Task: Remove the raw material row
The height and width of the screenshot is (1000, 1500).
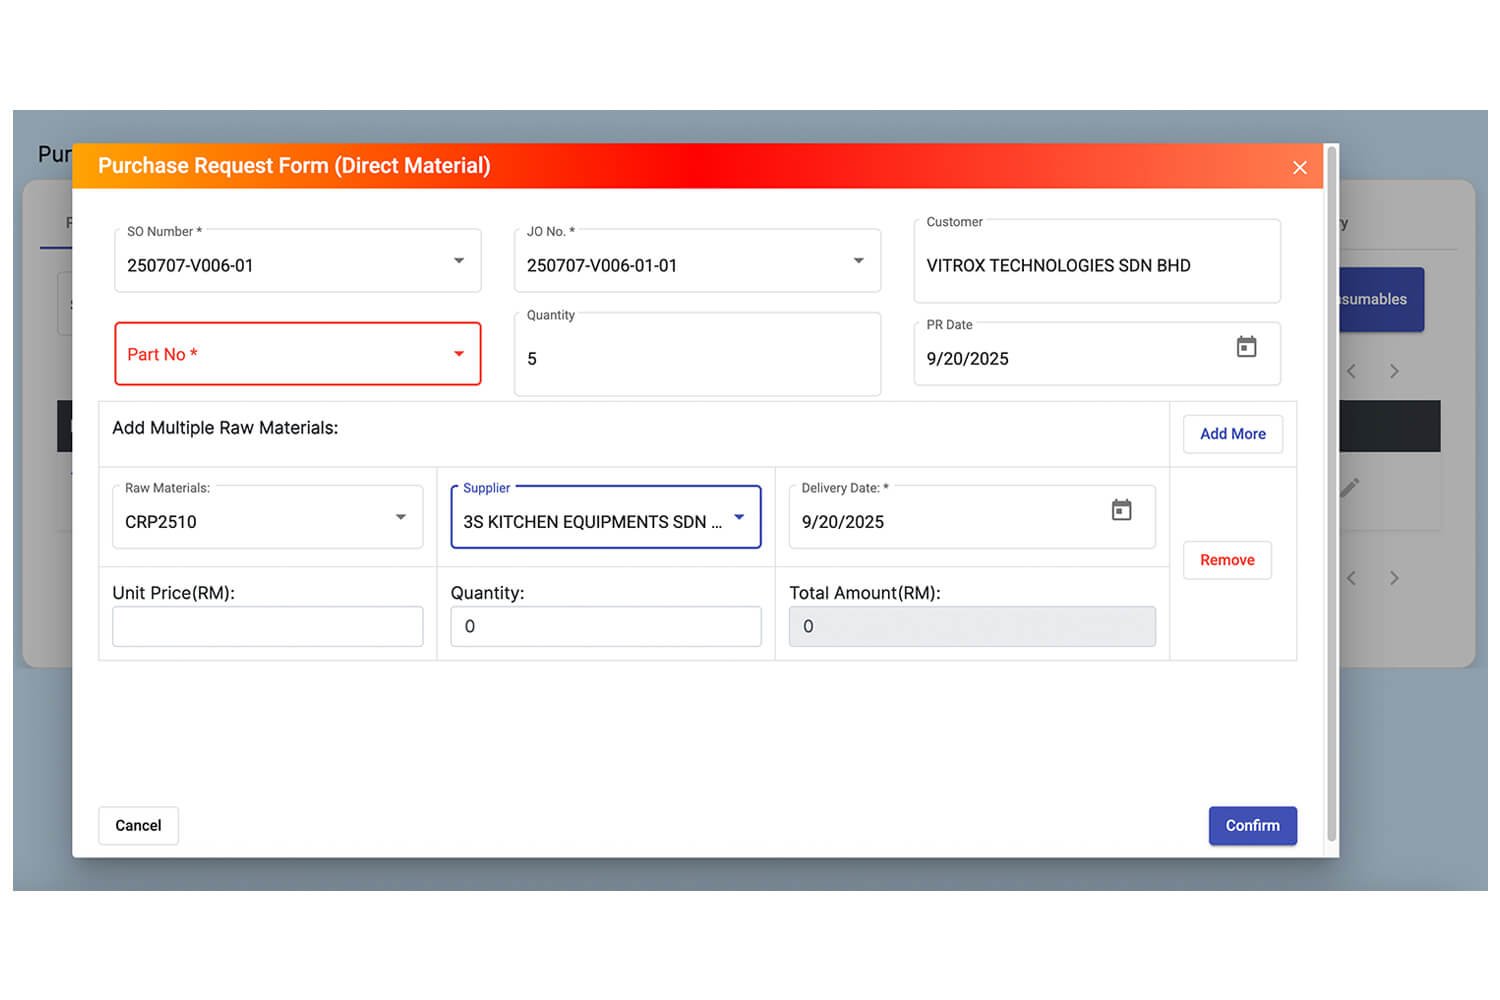Action: point(1227,560)
